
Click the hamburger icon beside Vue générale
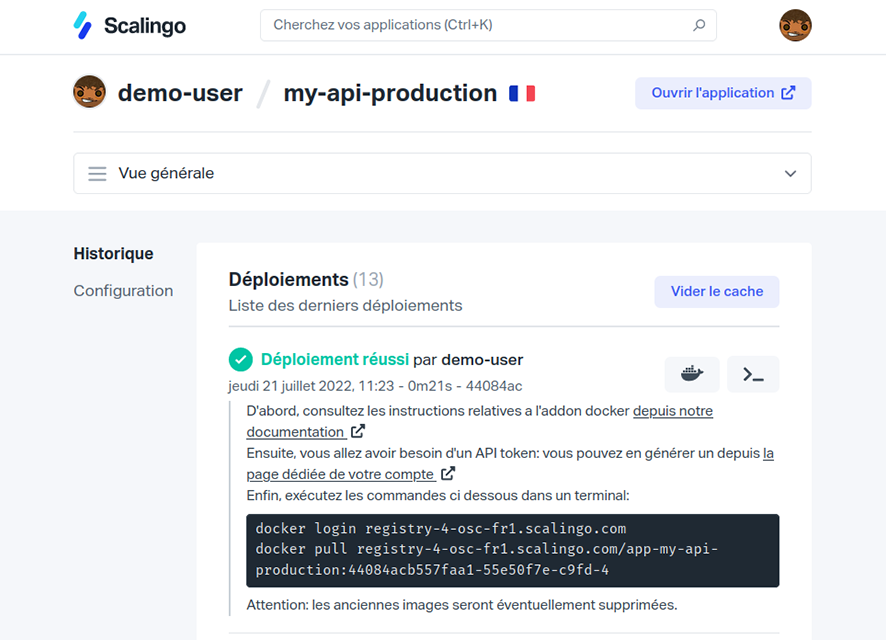pyautogui.click(x=97, y=173)
